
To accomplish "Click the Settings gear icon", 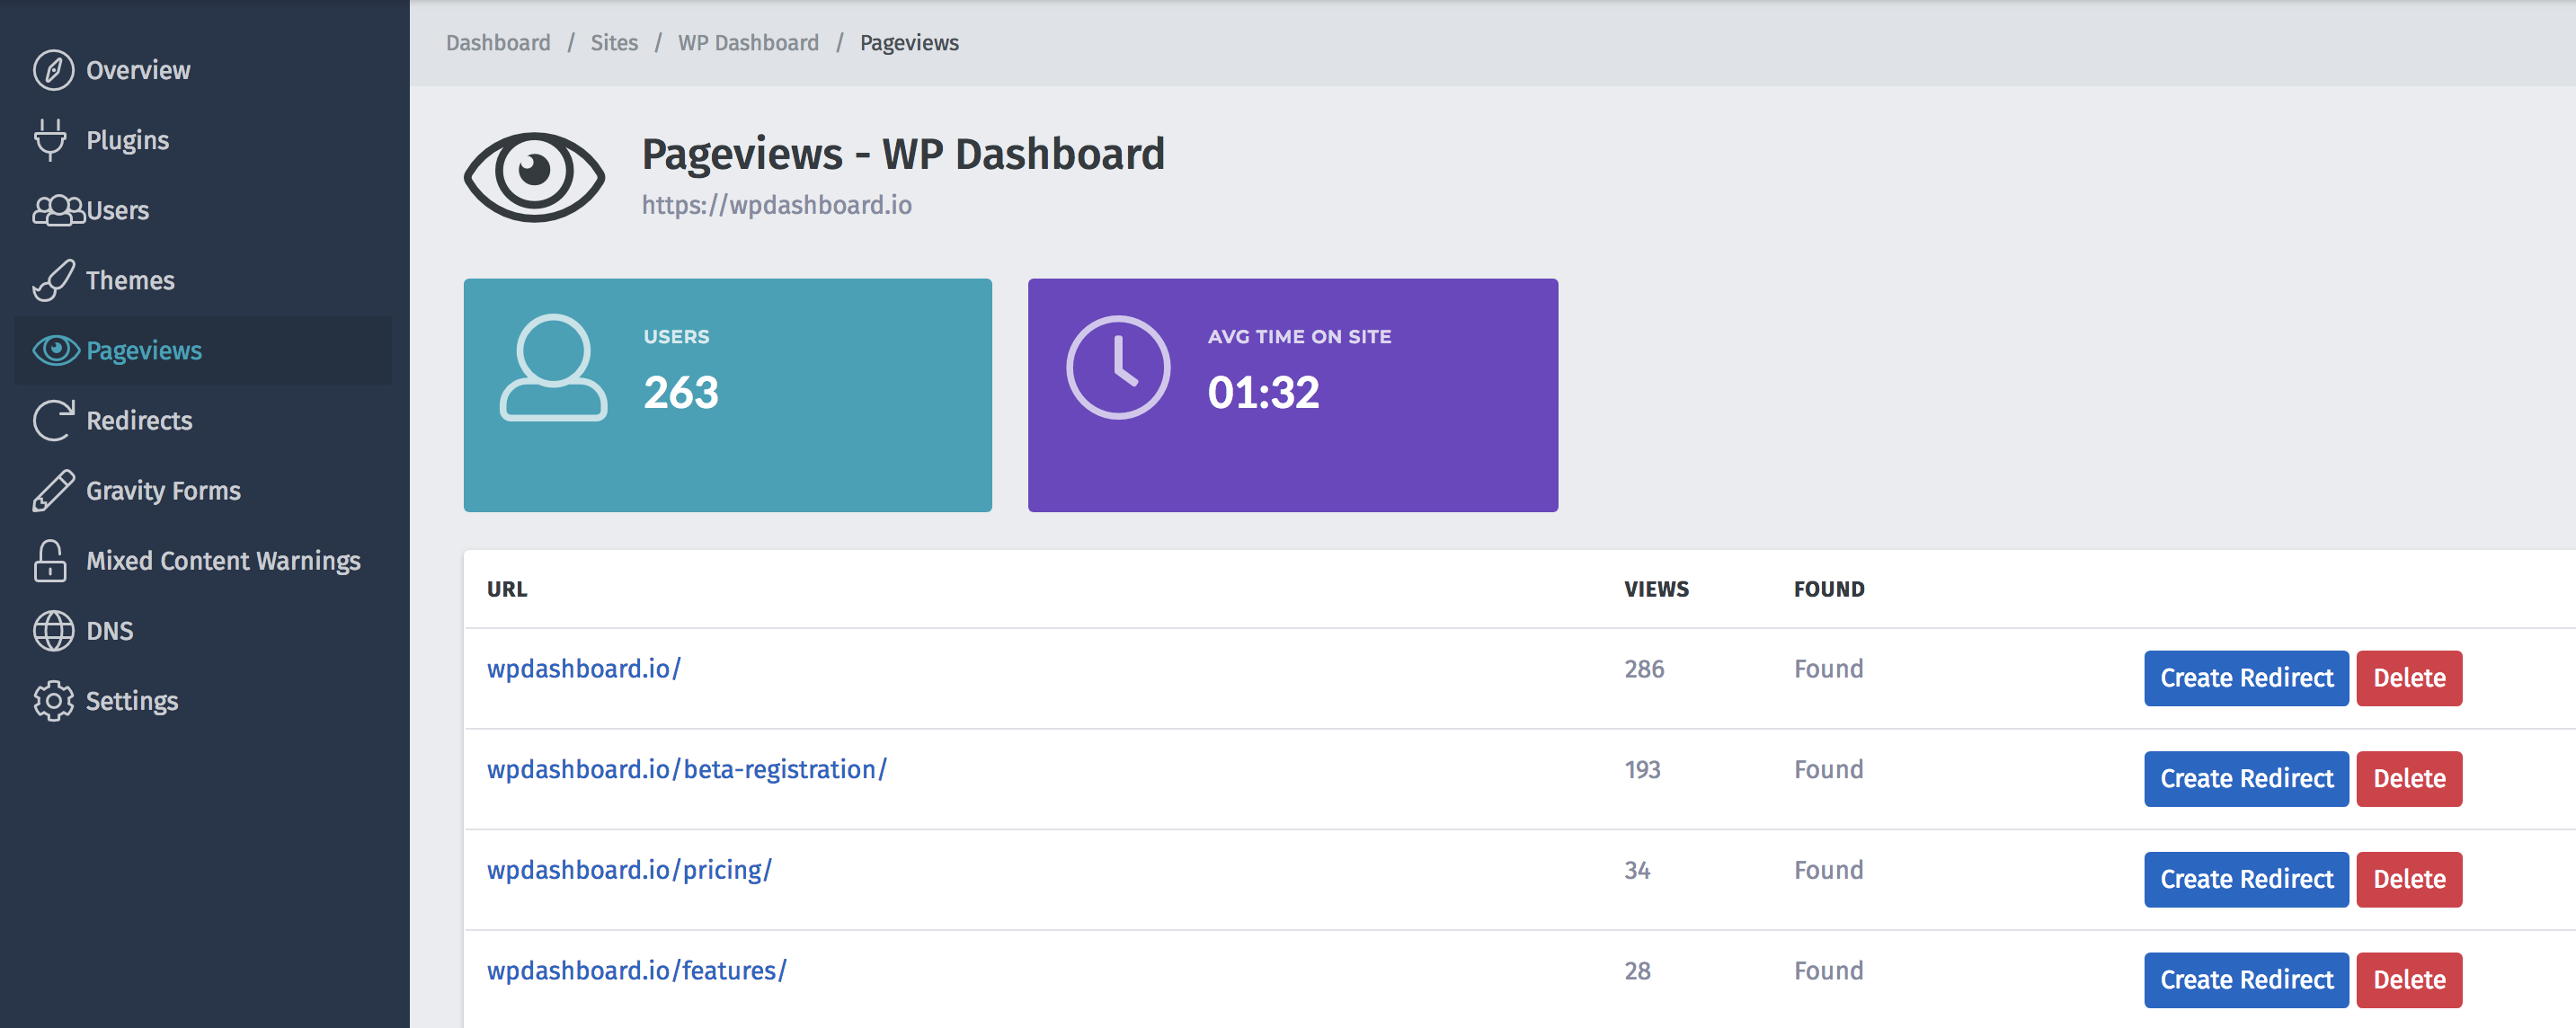I will (53, 701).
